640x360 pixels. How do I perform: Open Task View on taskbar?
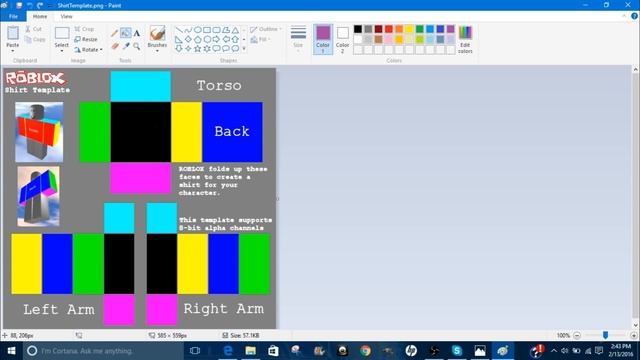click(195, 351)
